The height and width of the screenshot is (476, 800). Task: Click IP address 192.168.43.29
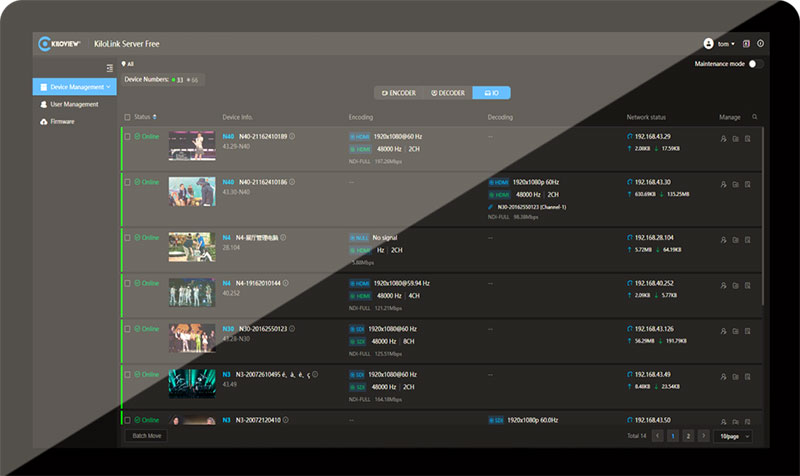click(x=653, y=136)
